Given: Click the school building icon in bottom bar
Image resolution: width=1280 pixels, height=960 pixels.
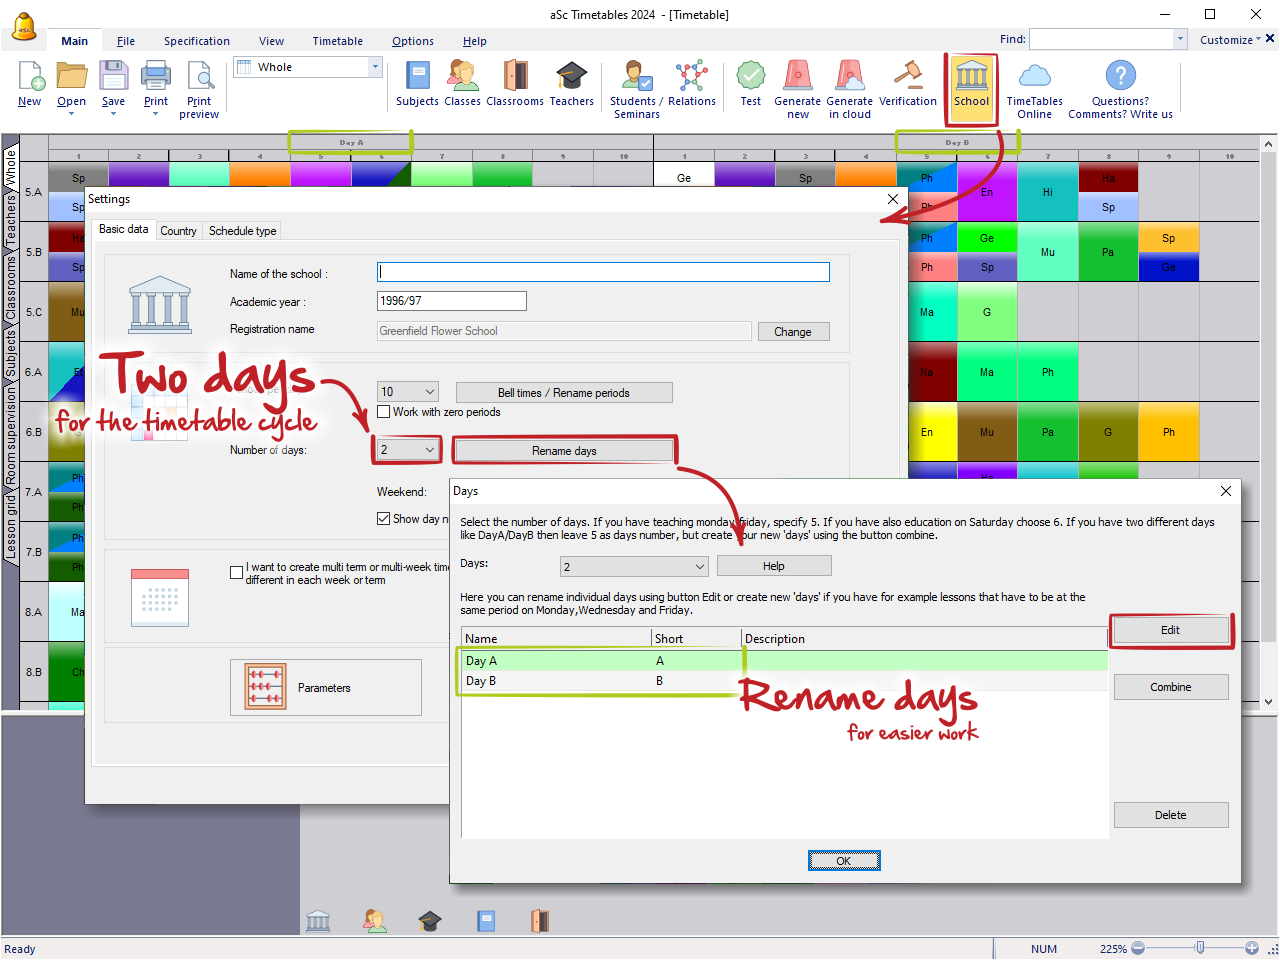Looking at the screenshot, I should click(x=318, y=921).
